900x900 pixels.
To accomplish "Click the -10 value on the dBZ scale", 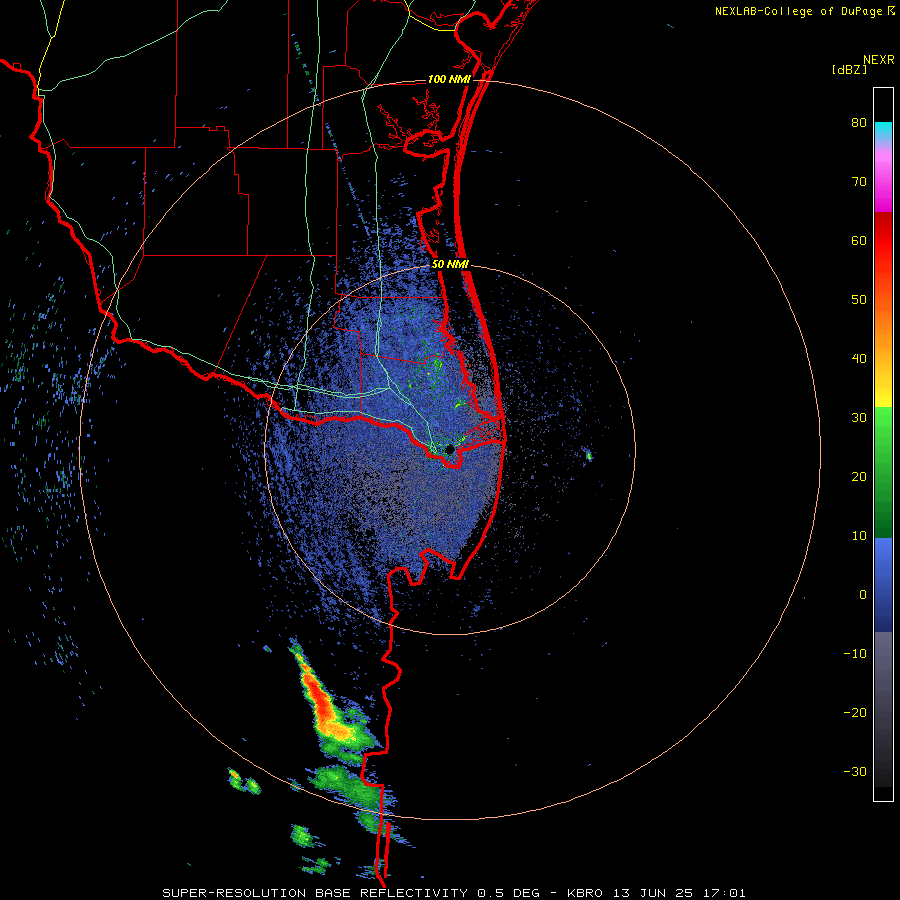I will [855, 654].
